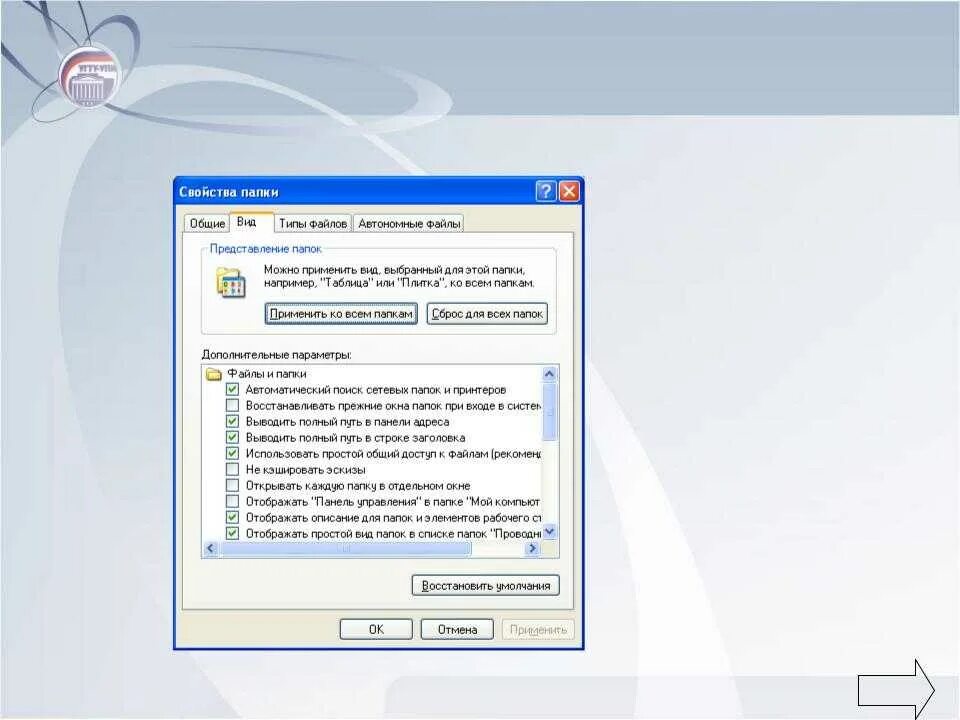Uncheck Использовать простой общий доступ к файлам
The width and height of the screenshot is (960, 720).
click(232, 453)
